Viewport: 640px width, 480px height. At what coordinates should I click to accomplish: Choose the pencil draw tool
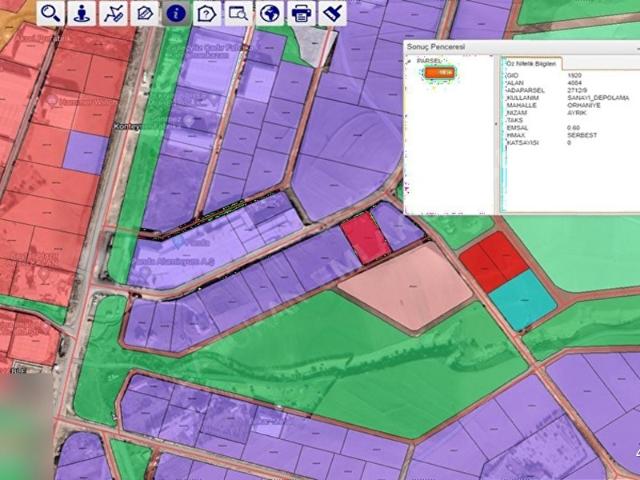[145, 13]
